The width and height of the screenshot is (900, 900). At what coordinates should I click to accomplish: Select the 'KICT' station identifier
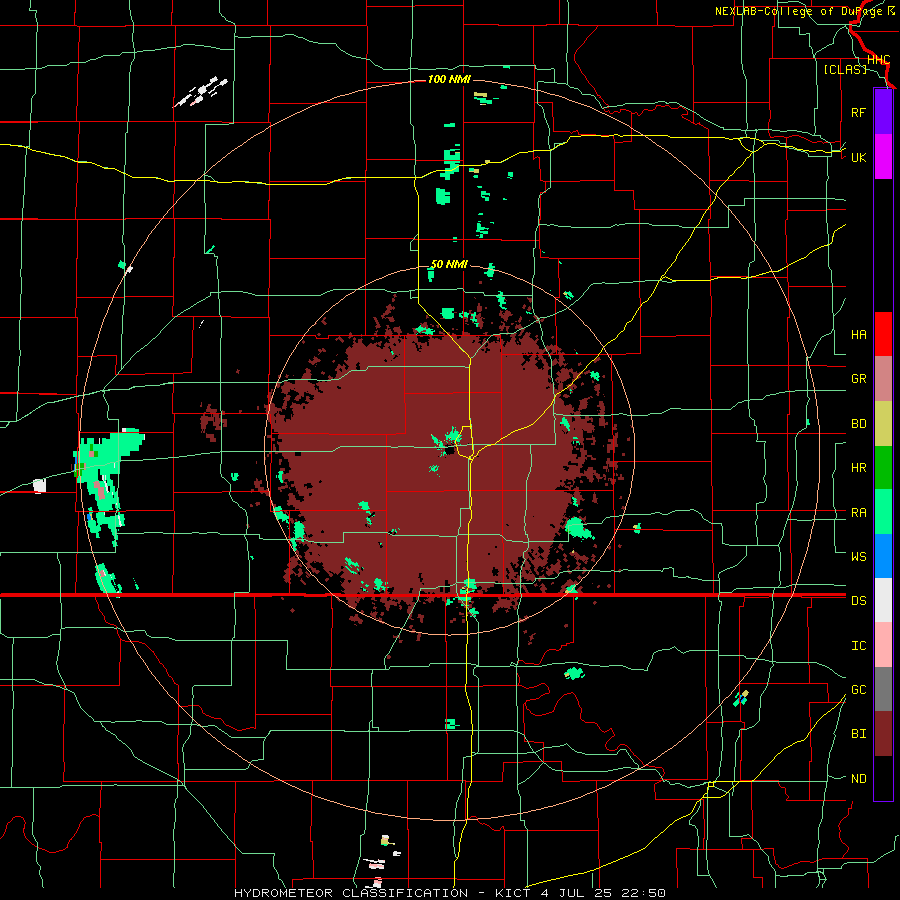pos(514,893)
